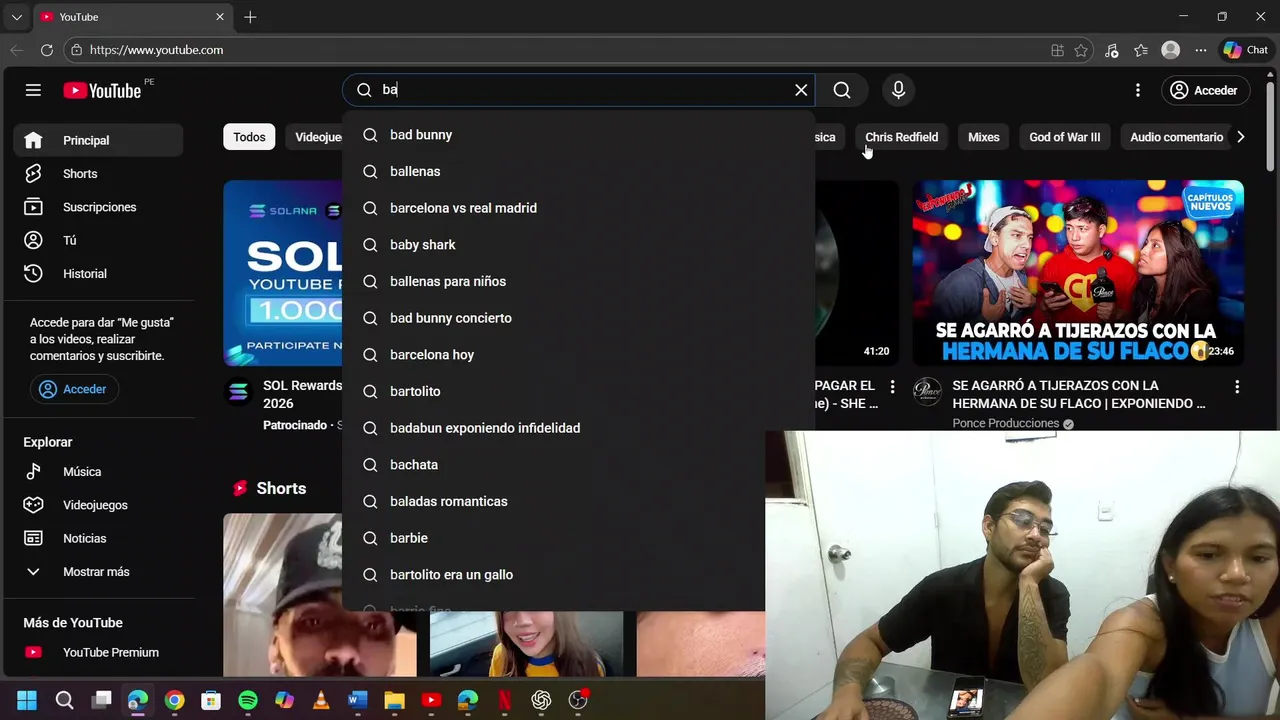Screen dimensions: 1280x720
Task: Open YouTube Premium link
Action: (98, 652)
